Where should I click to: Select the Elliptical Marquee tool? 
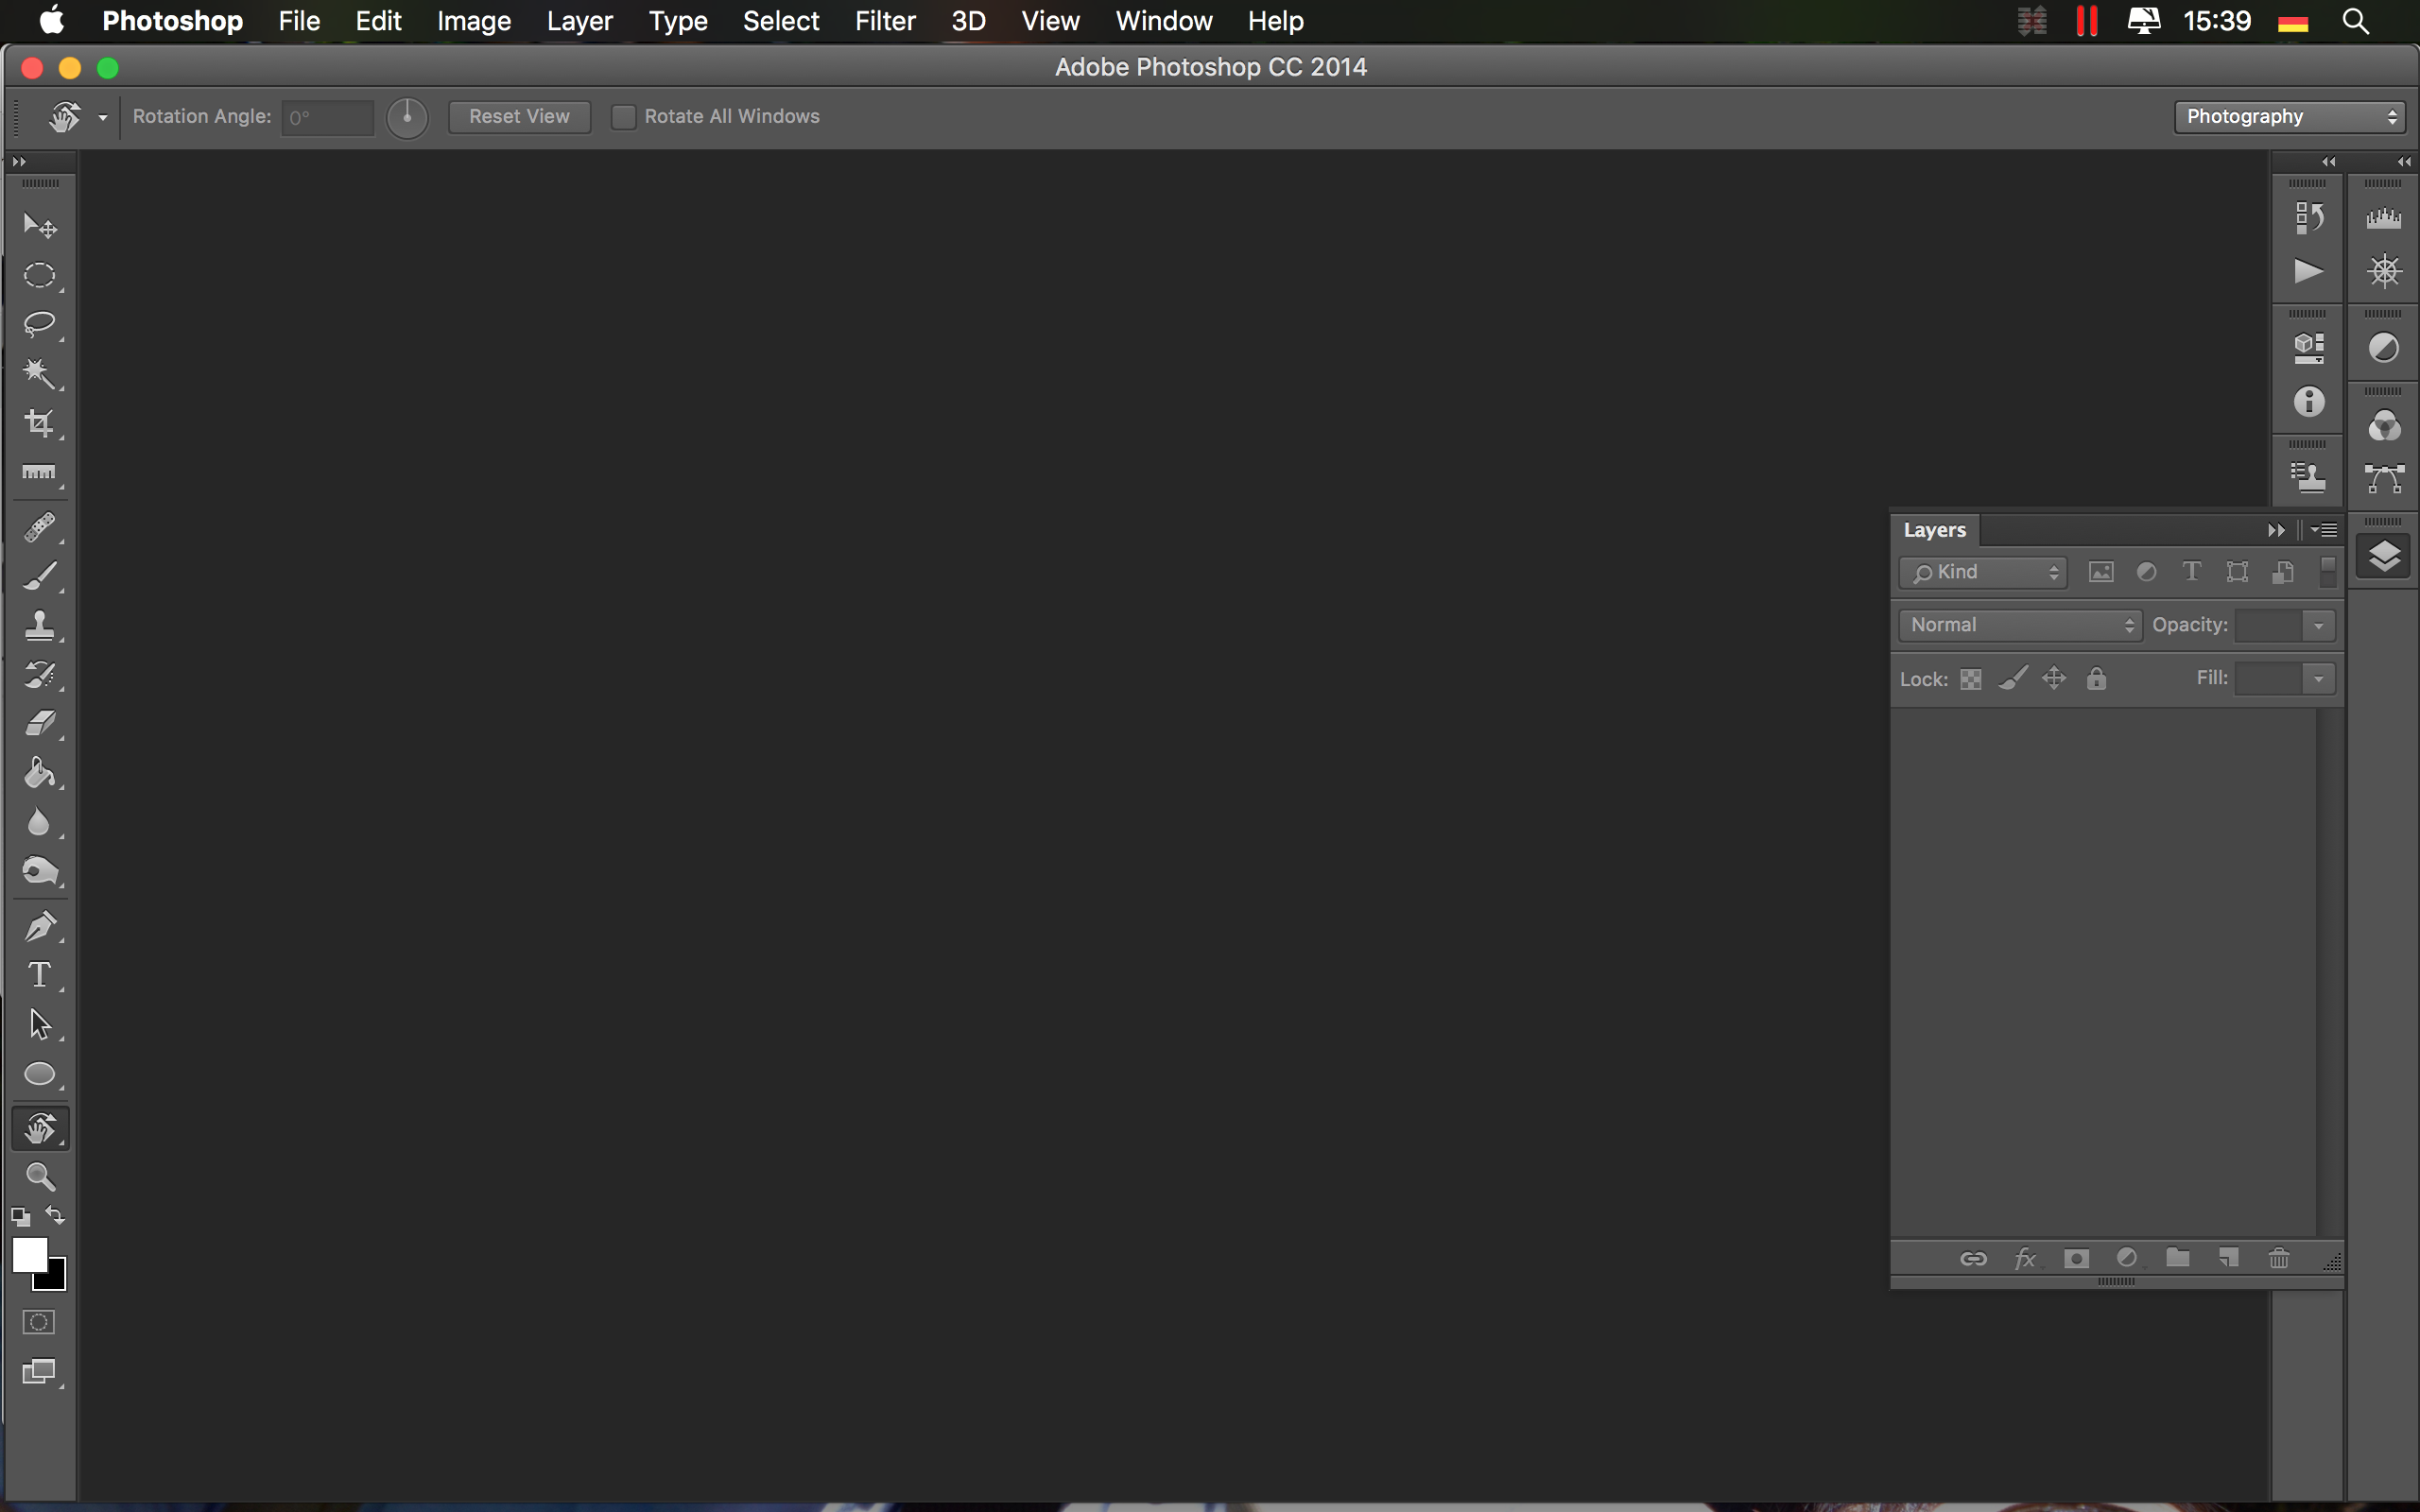point(40,275)
